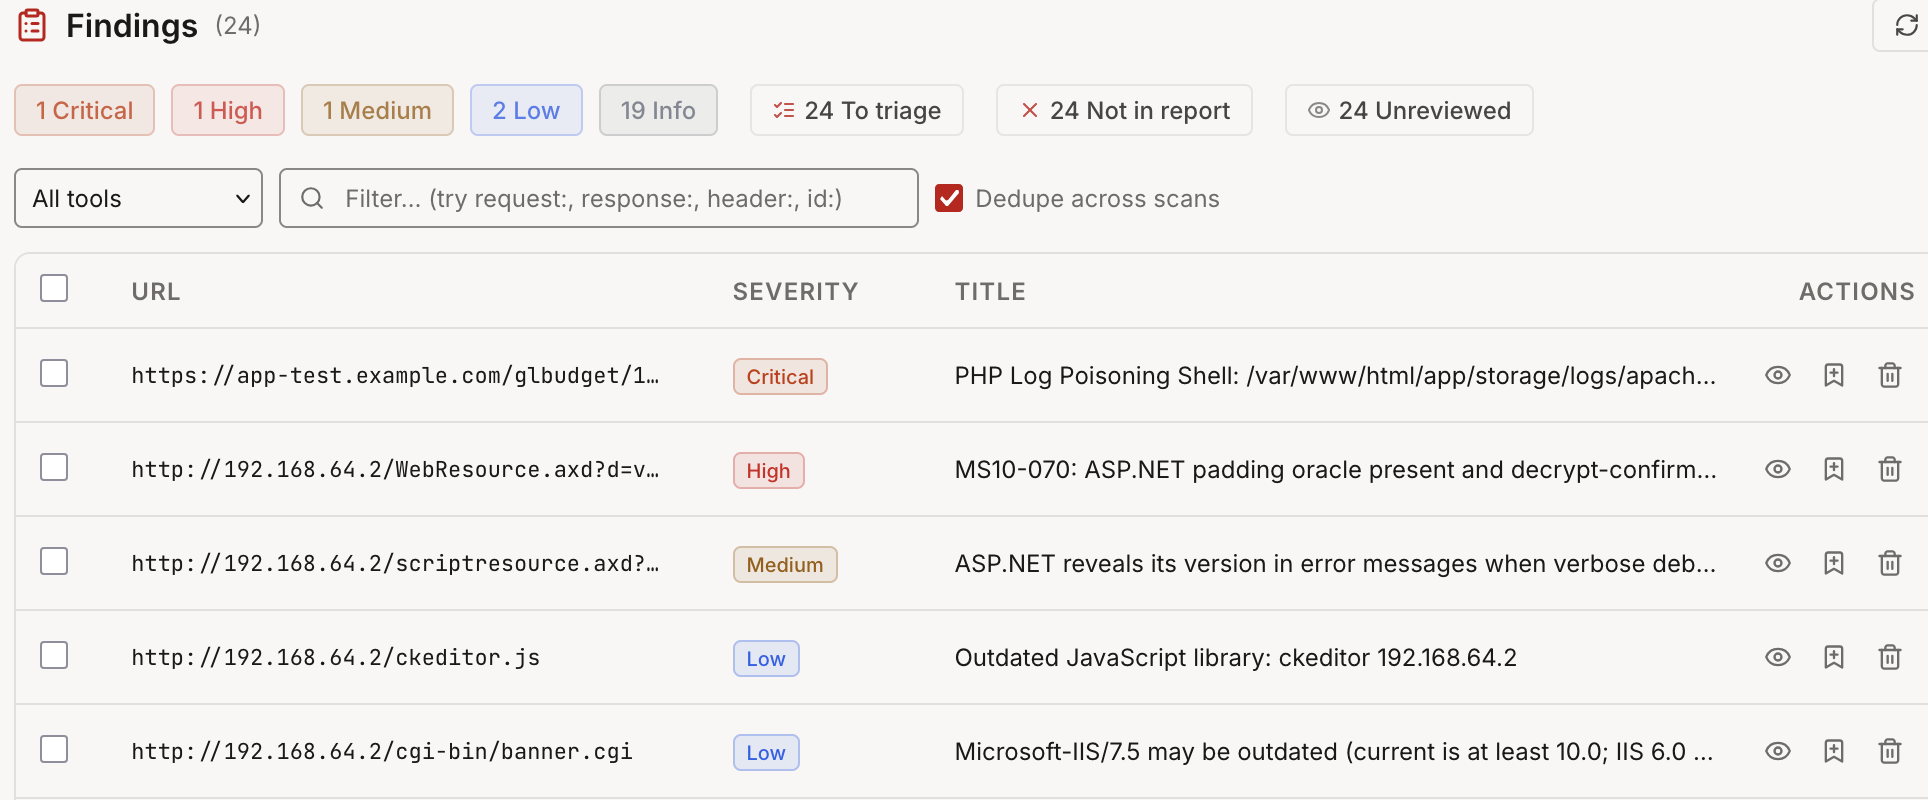The image size is (1928, 800).
Task: Focus the Filter search field
Action: pyautogui.click(x=599, y=198)
